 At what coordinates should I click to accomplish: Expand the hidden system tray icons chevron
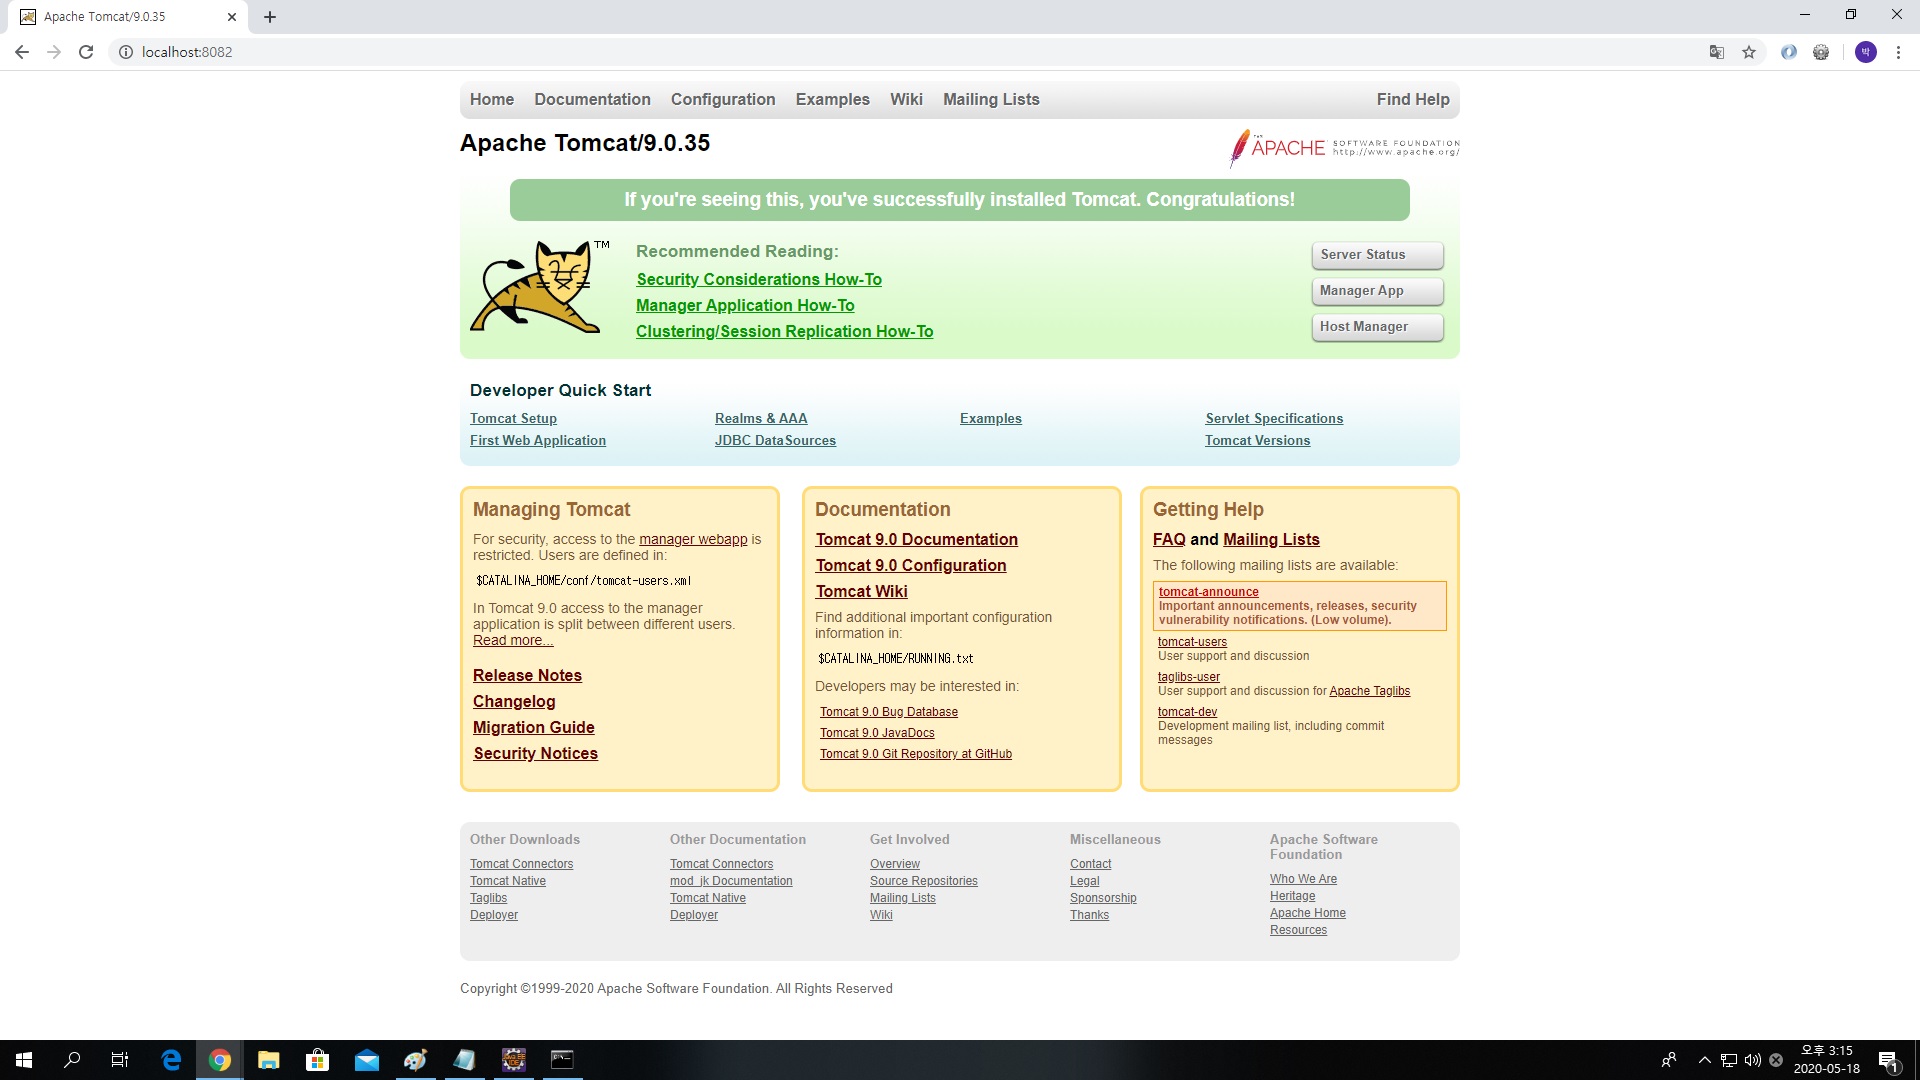(1705, 1060)
